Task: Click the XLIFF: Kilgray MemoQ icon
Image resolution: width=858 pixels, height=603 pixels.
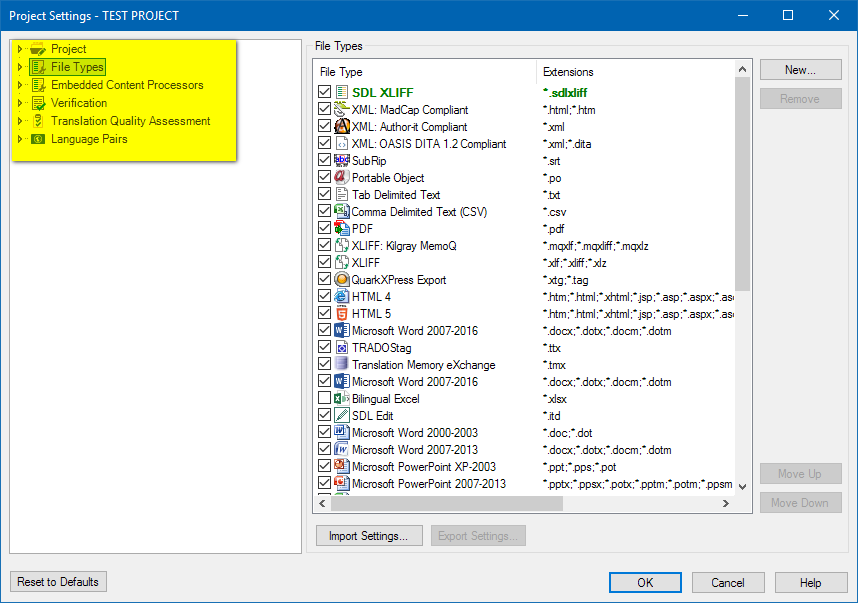Action: click(342, 245)
